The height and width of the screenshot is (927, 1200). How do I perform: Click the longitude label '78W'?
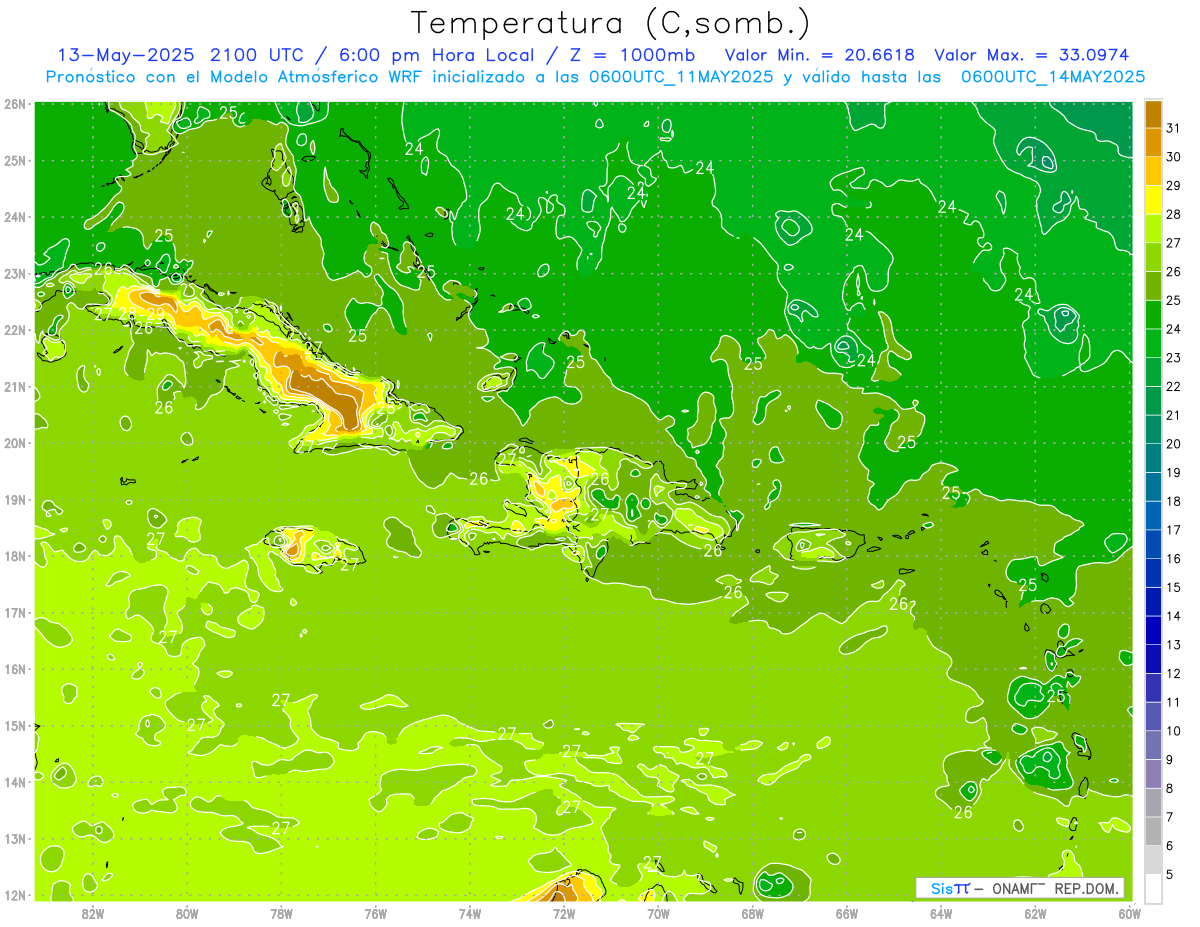coord(282,913)
